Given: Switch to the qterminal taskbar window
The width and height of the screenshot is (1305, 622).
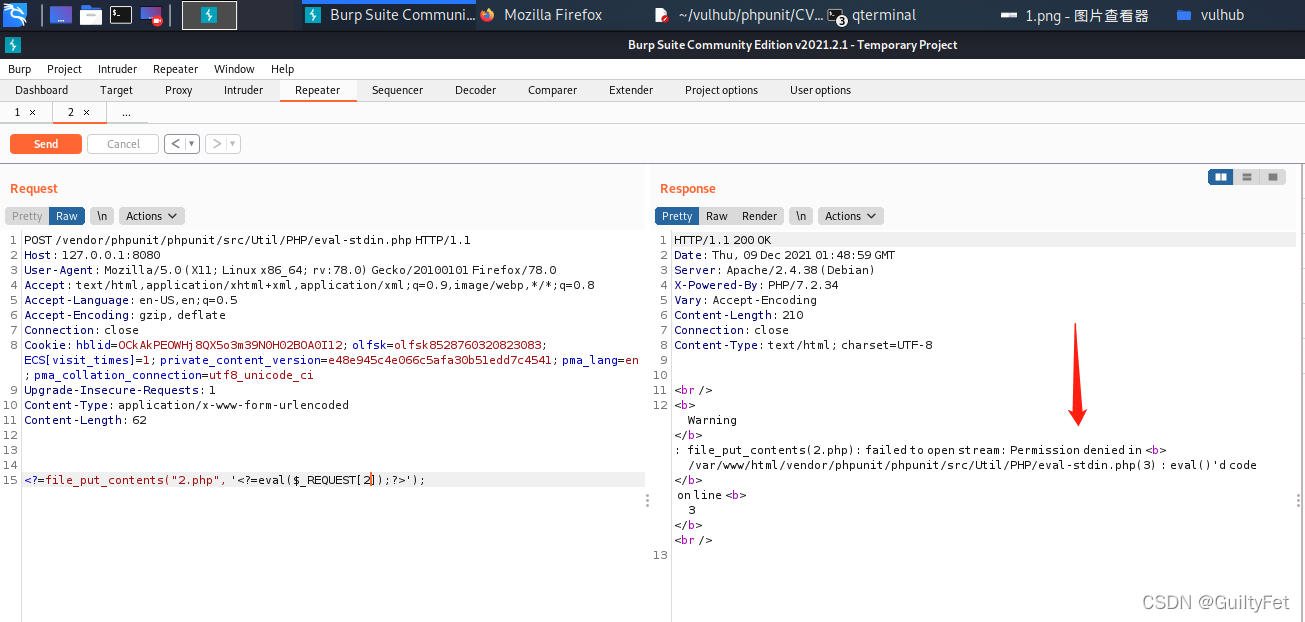Looking at the screenshot, I should point(872,15).
